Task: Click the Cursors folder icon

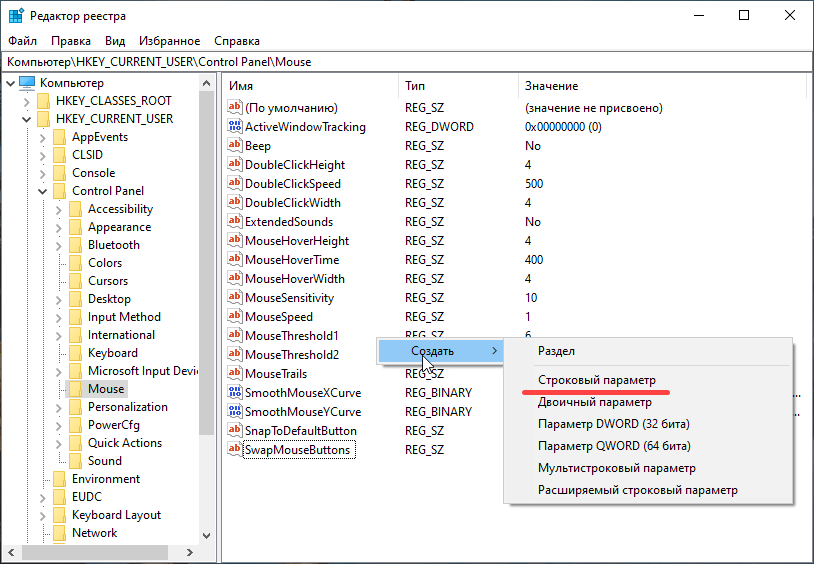Action: [x=75, y=281]
